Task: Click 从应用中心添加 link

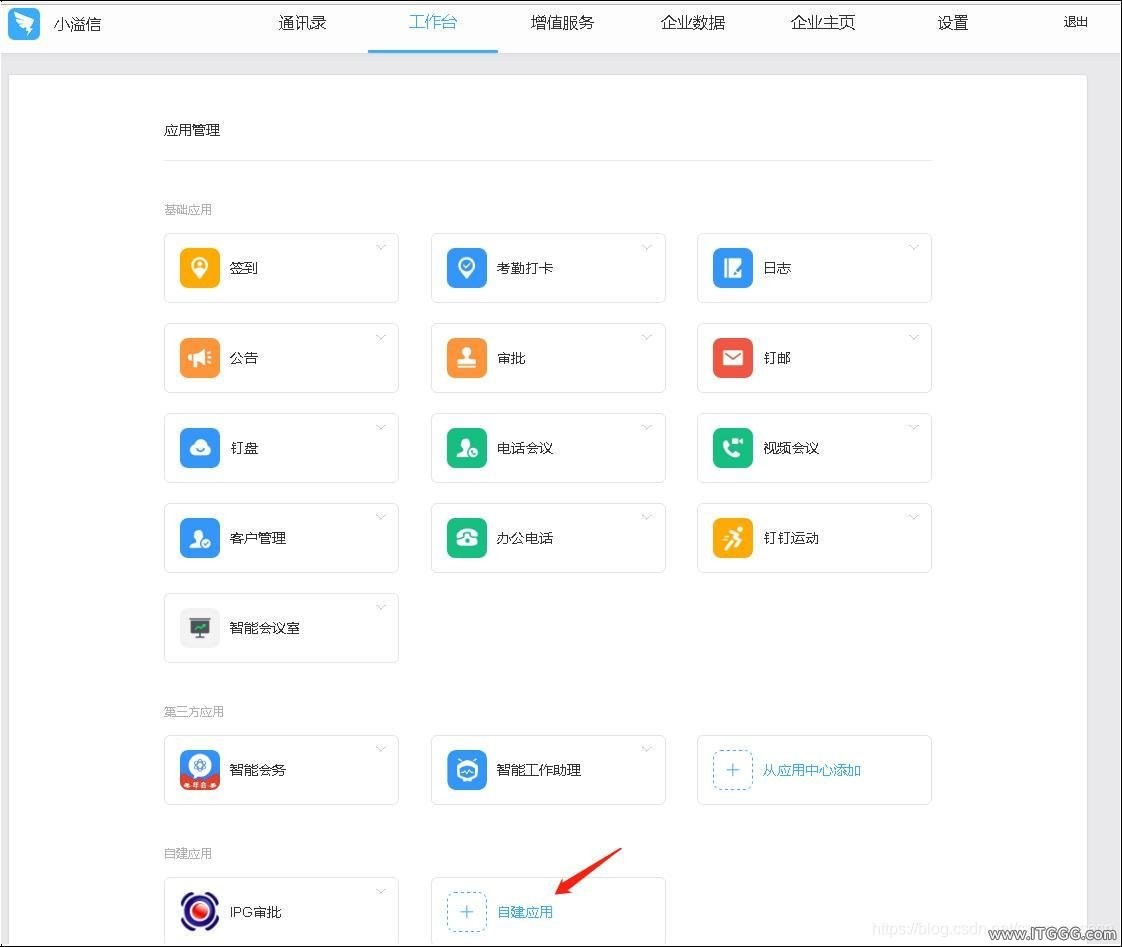Action: [811, 770]
